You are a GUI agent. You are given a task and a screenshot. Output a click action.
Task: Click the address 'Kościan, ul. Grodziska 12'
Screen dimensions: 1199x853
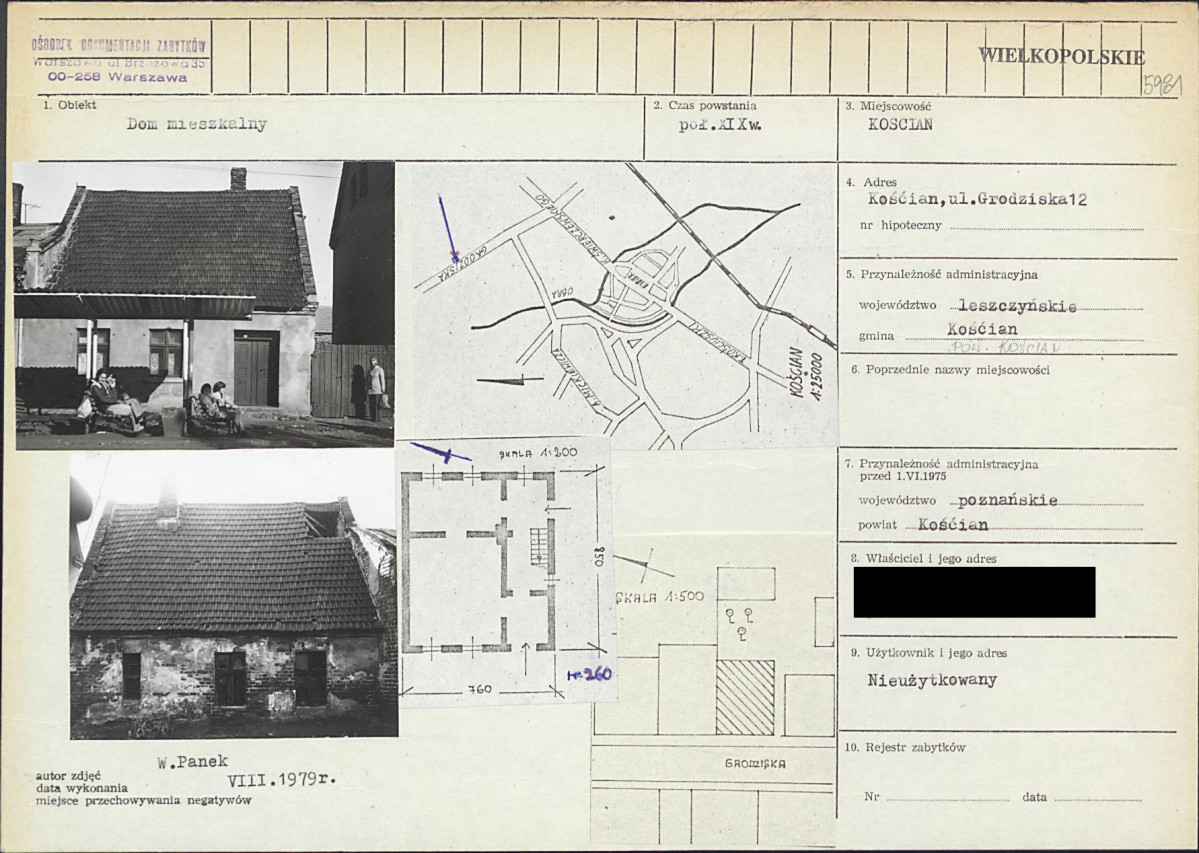tap(977, 200)
